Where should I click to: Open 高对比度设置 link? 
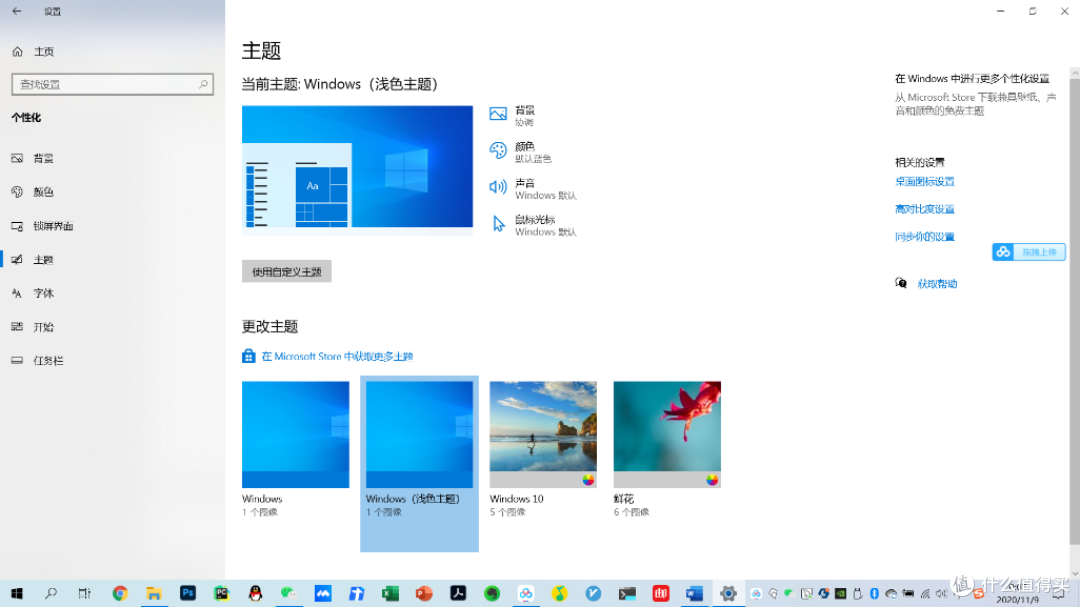pos(924,209)
